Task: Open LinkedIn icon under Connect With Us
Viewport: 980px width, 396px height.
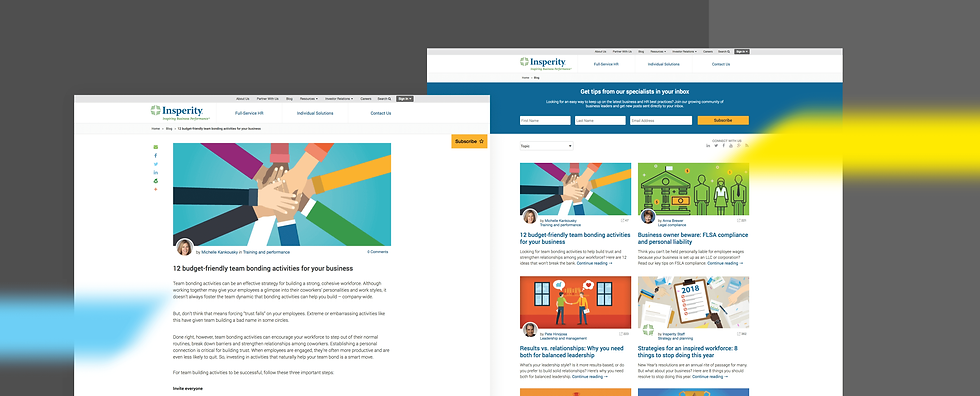Action: [x=708, y=146]
